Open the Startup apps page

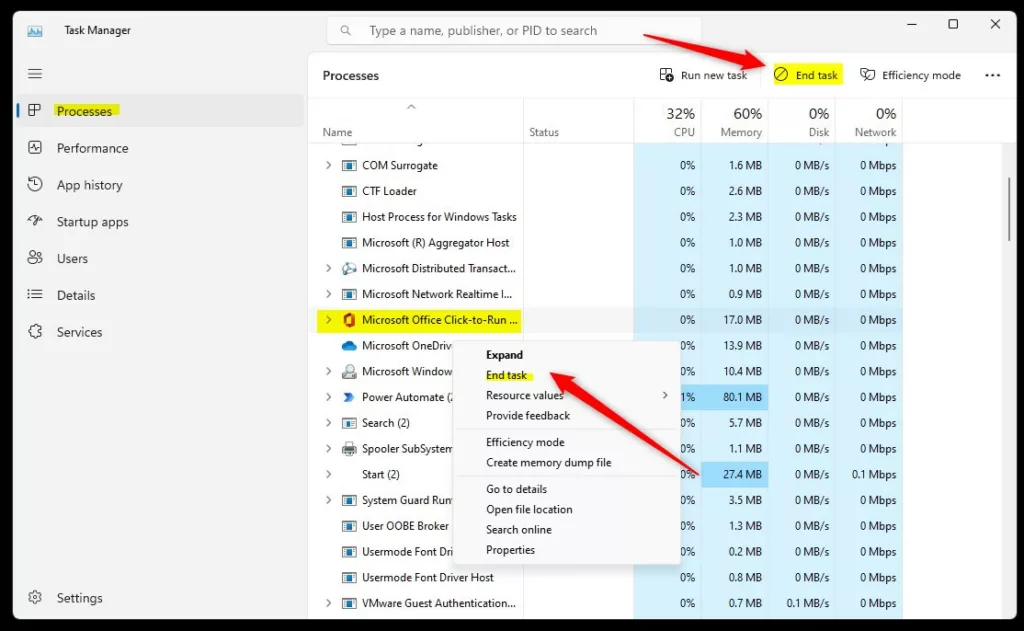(161, 221)
